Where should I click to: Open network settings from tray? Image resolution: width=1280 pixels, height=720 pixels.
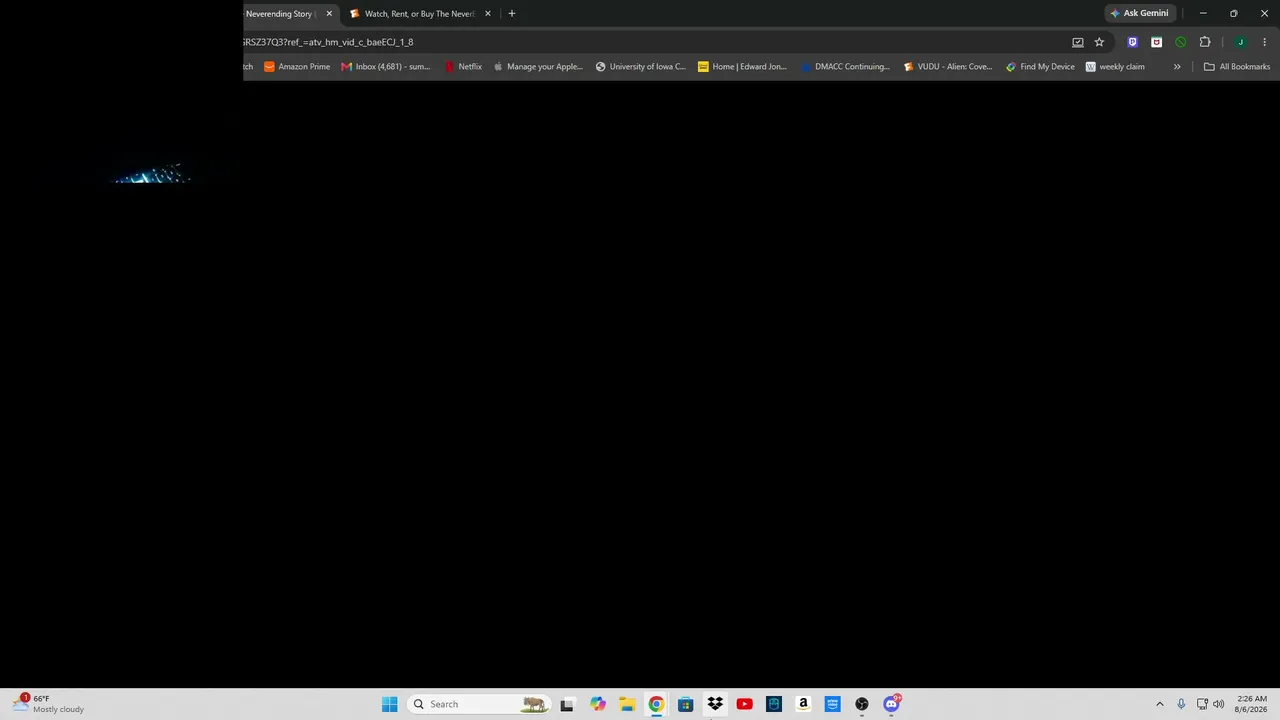[1202, 704]
